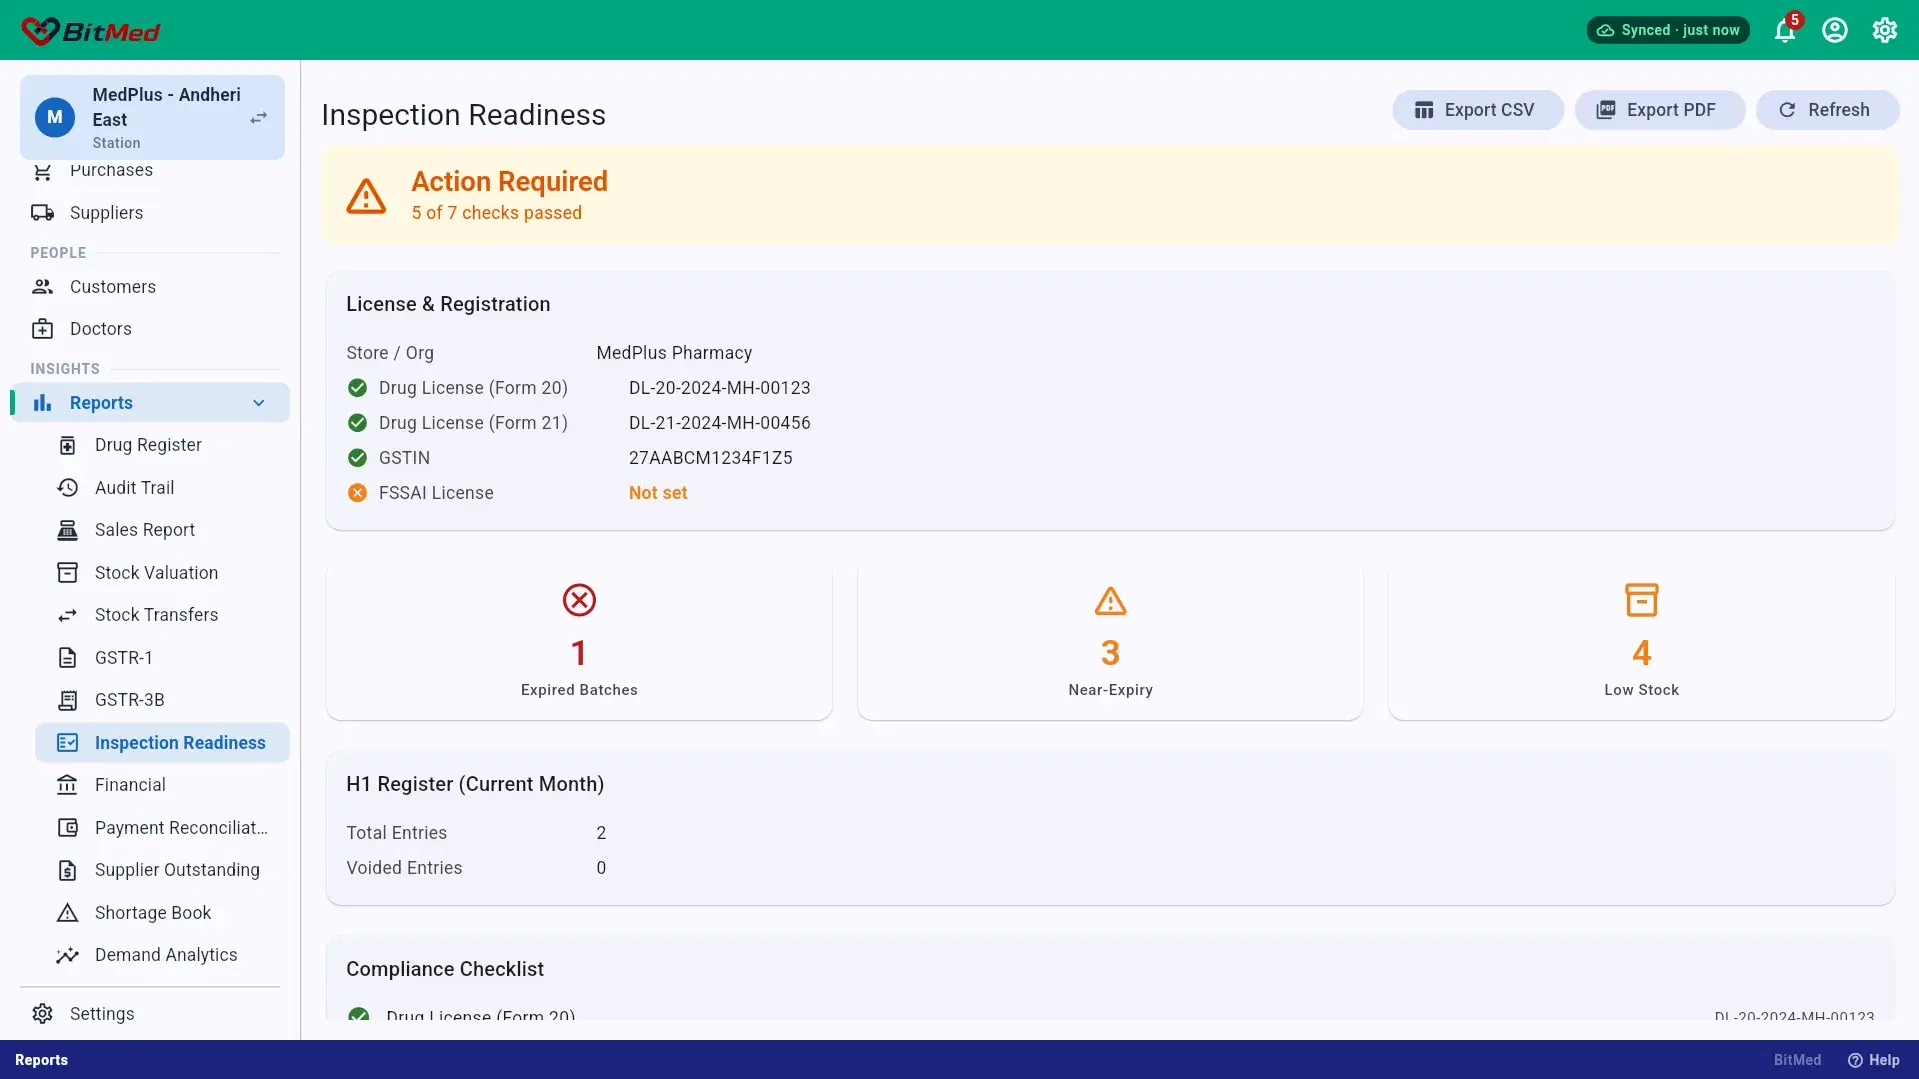Viewport: 1919px width, 1079px height.
Task: Open the Drug Register report
Action: point(162,445)
